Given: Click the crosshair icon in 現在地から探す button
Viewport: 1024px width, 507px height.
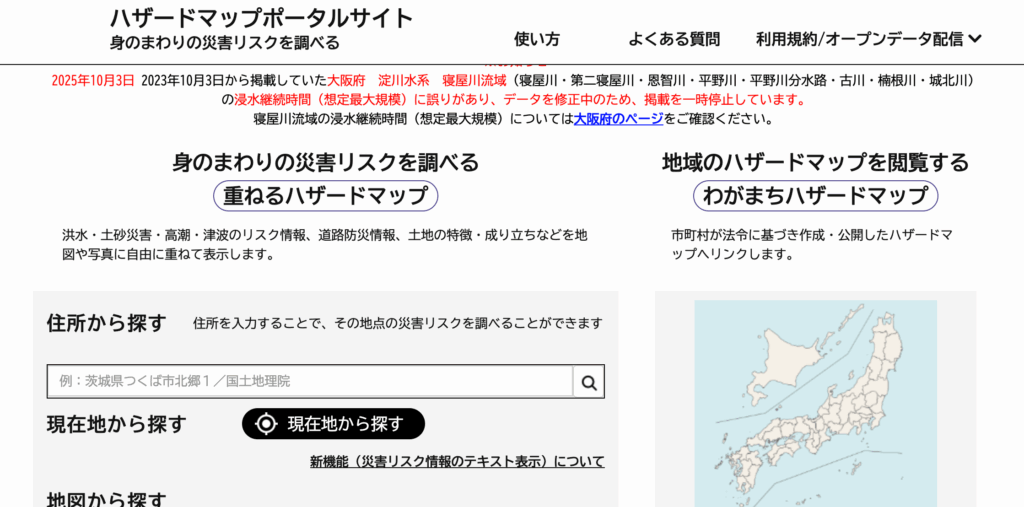Looking at the screenshot, I should (266, 424).
